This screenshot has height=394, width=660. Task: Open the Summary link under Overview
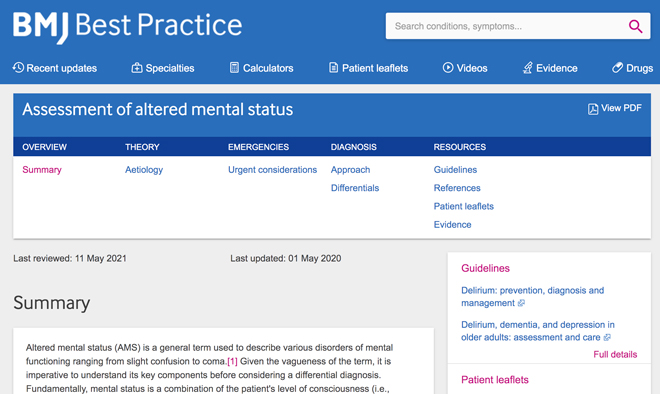42,170
